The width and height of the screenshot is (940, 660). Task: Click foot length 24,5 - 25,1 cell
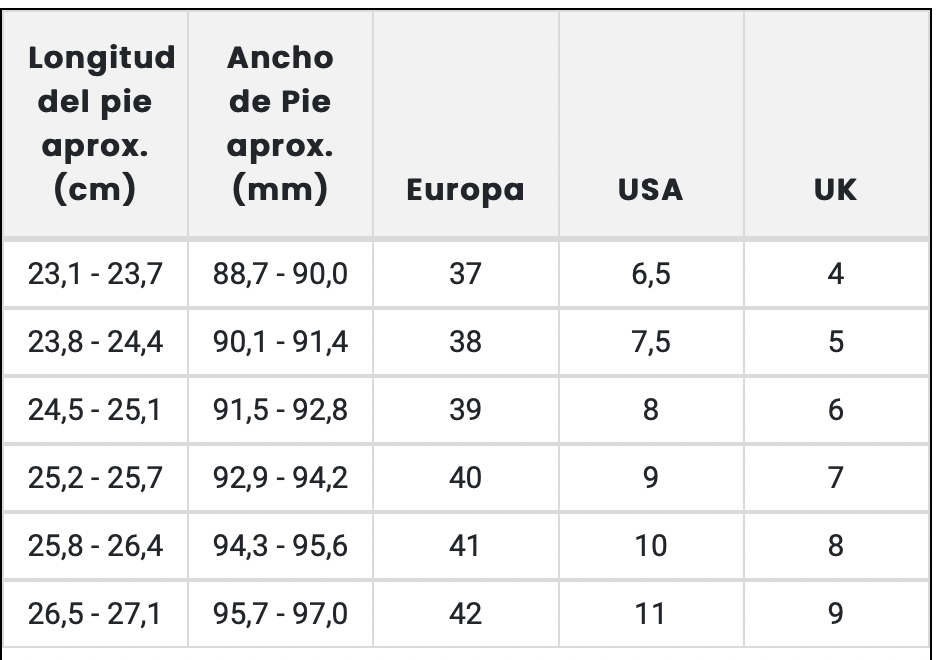95,410
